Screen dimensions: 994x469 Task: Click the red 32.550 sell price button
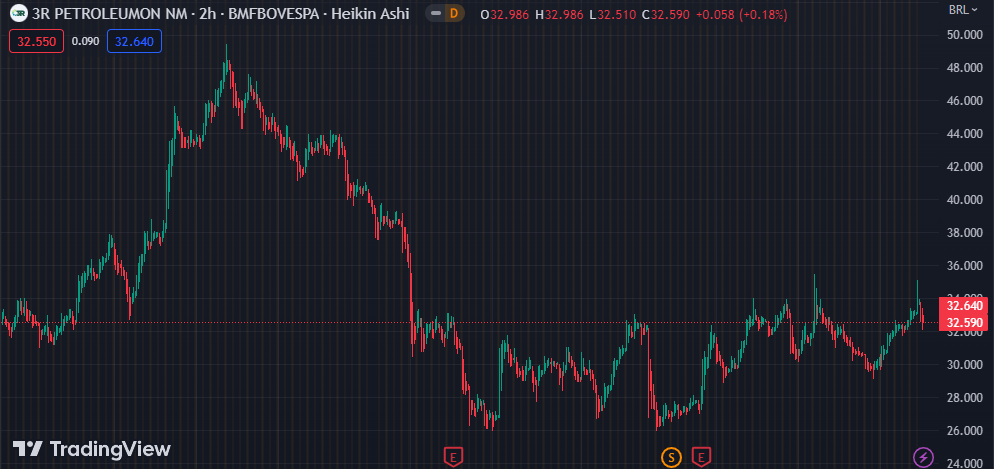(x=37, y=42)
